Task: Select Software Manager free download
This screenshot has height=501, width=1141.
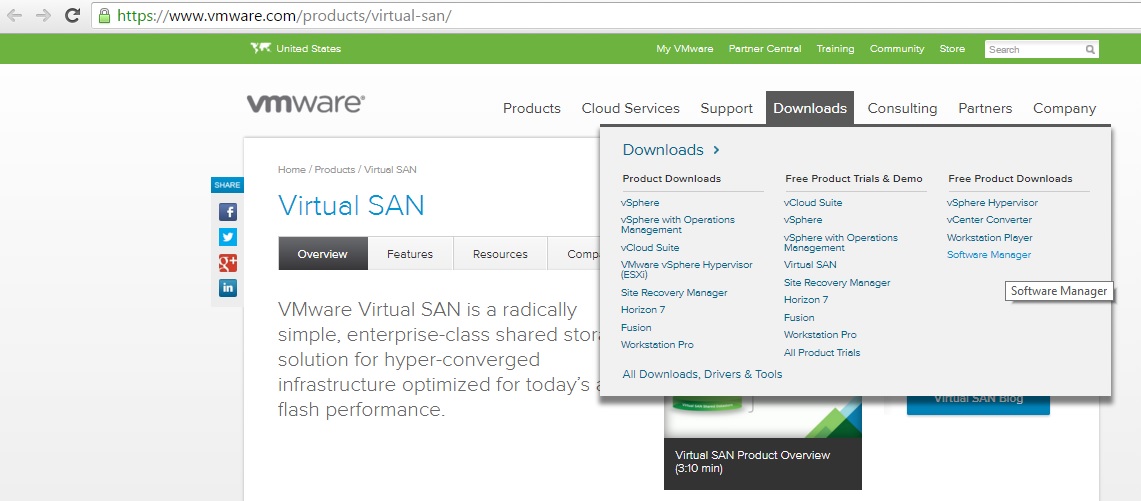Action: 989,255
